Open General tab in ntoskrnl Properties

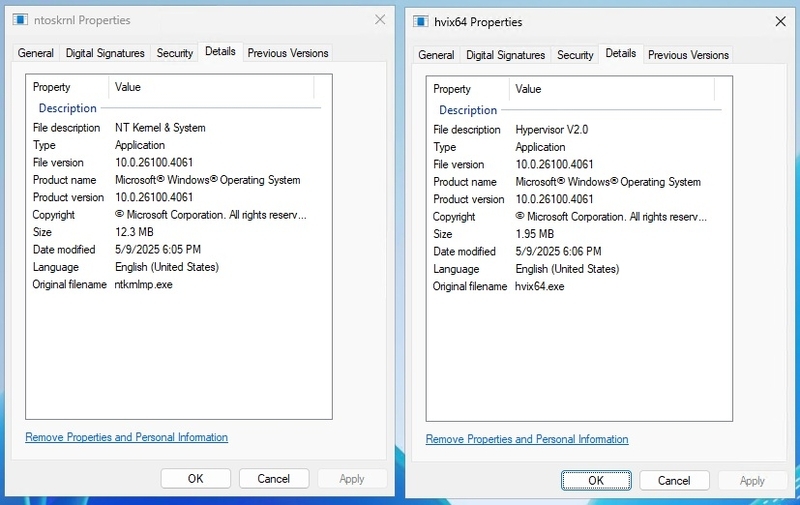pos(36,53)
